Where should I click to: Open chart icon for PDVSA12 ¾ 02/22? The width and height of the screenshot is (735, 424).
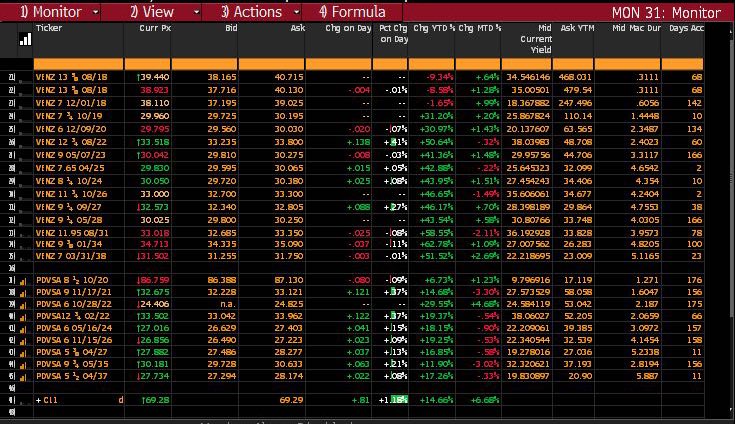click(x=22, y=317)
